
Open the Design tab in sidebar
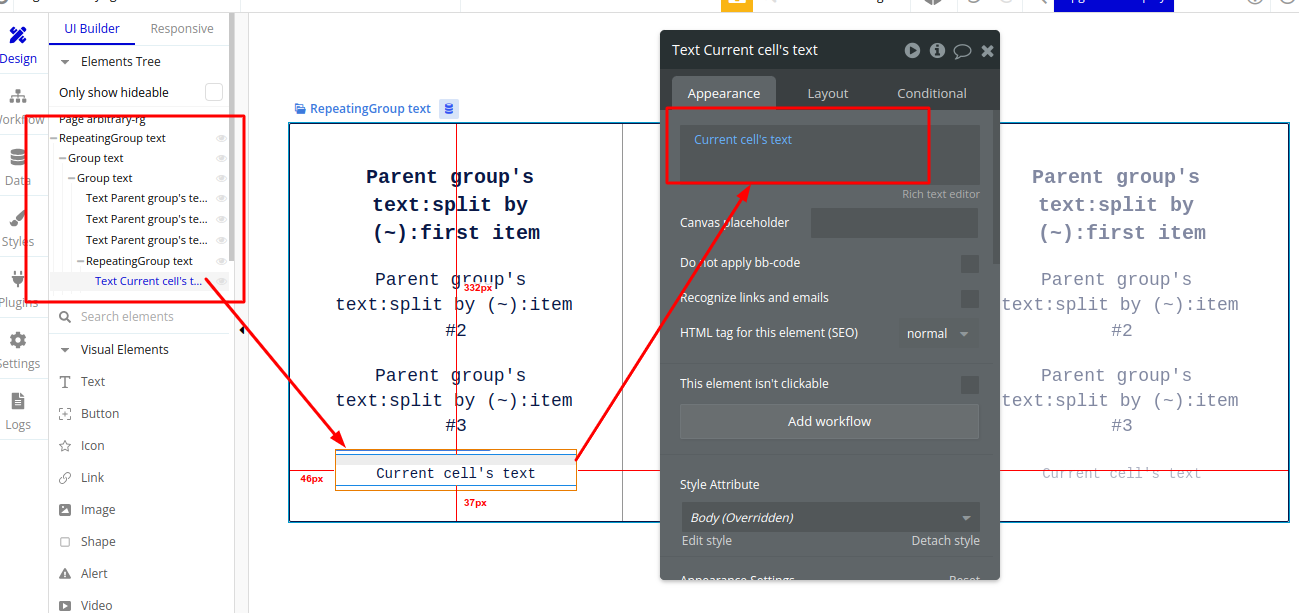[x=18, y=45]
